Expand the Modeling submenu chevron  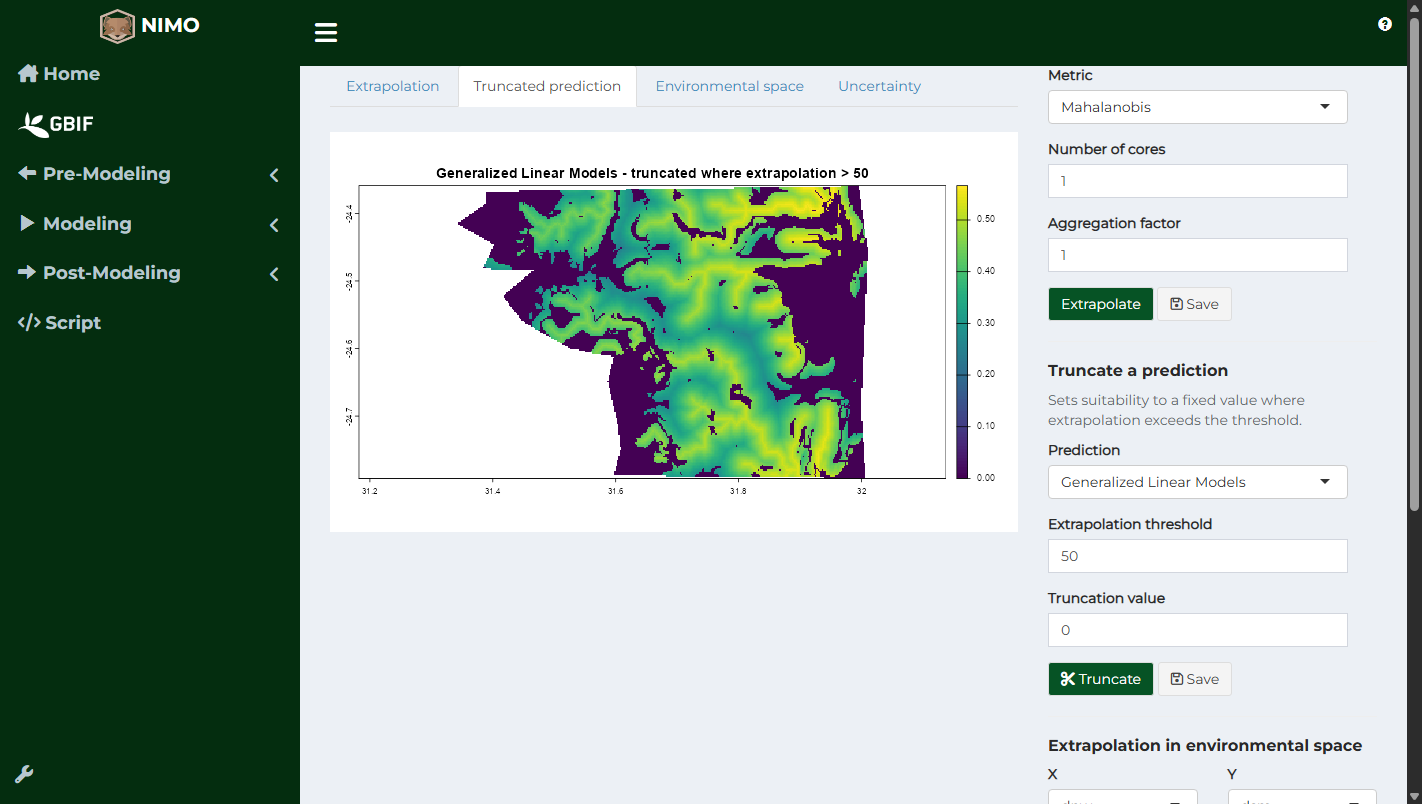[x=274, y=225]
